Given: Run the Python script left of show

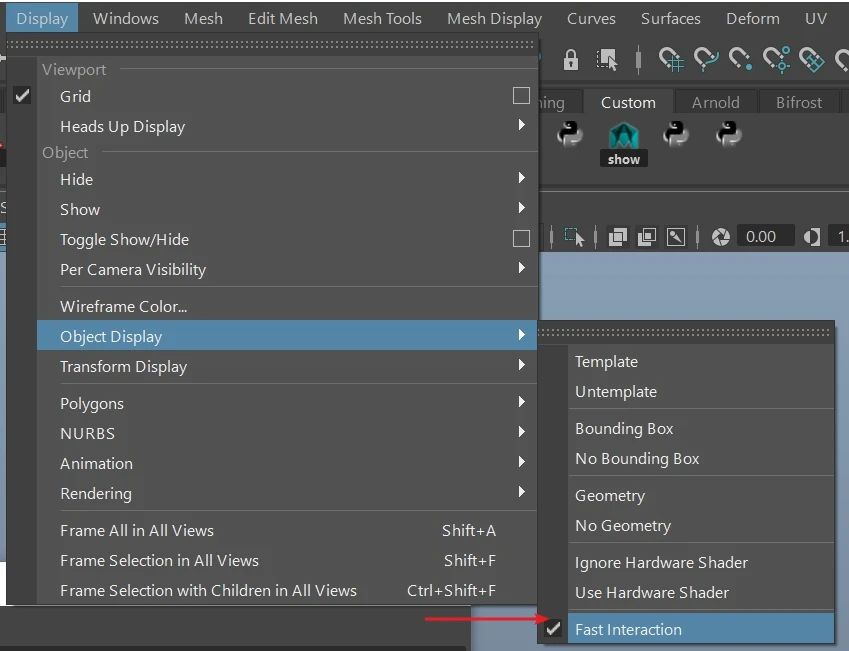Looking at the screenshot, I should pos(570,134).
